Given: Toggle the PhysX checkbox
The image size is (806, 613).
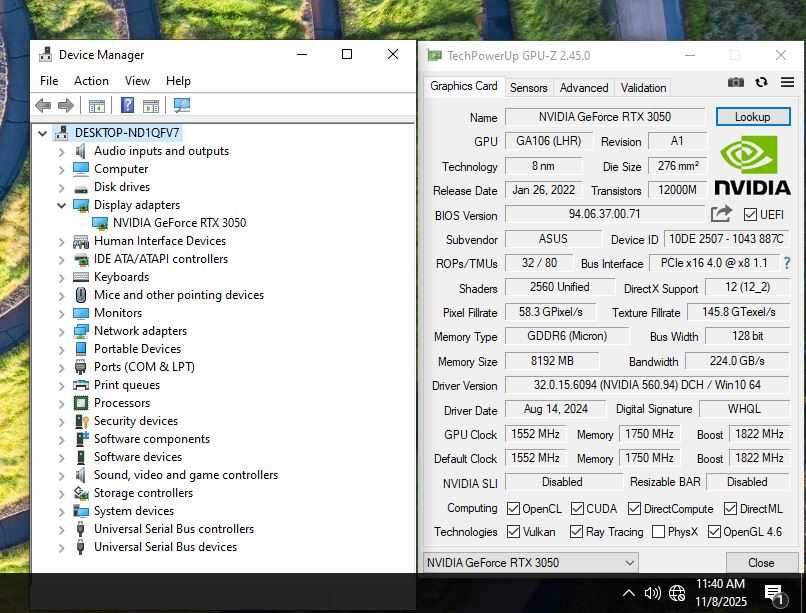Looking at the screenshot, I should coord(658,531).
